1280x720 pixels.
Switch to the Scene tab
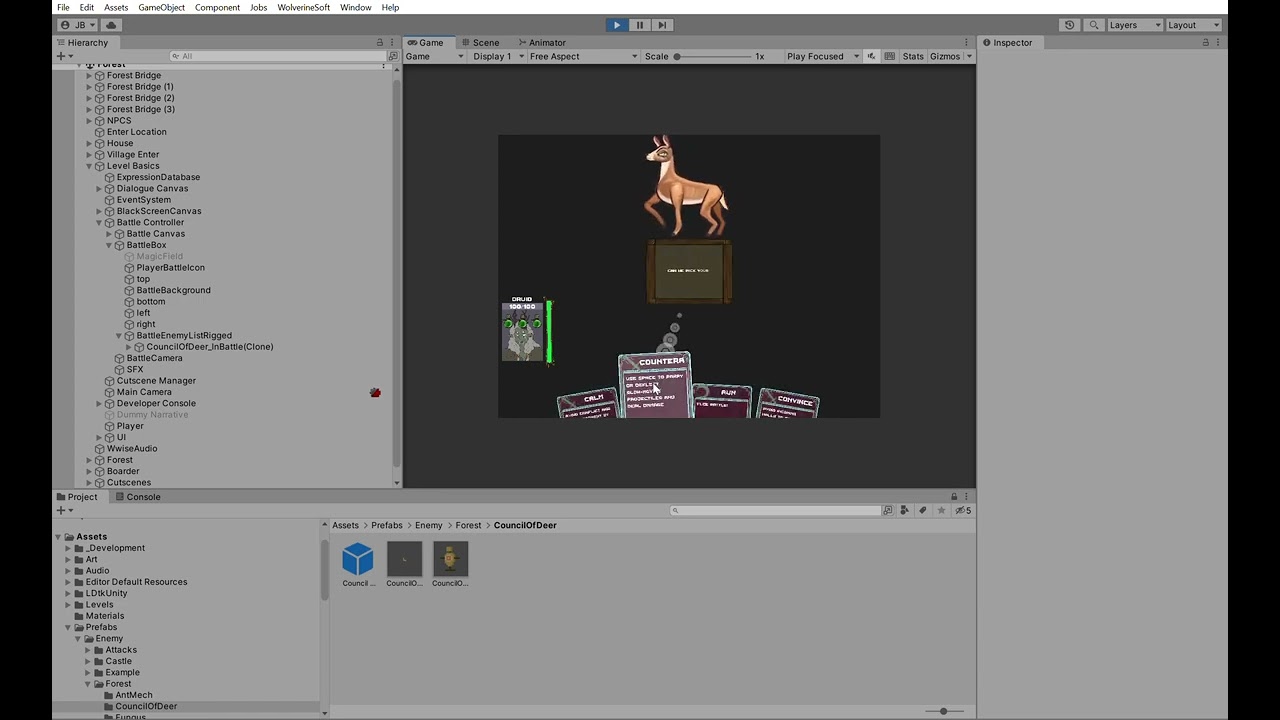(480, 43)
